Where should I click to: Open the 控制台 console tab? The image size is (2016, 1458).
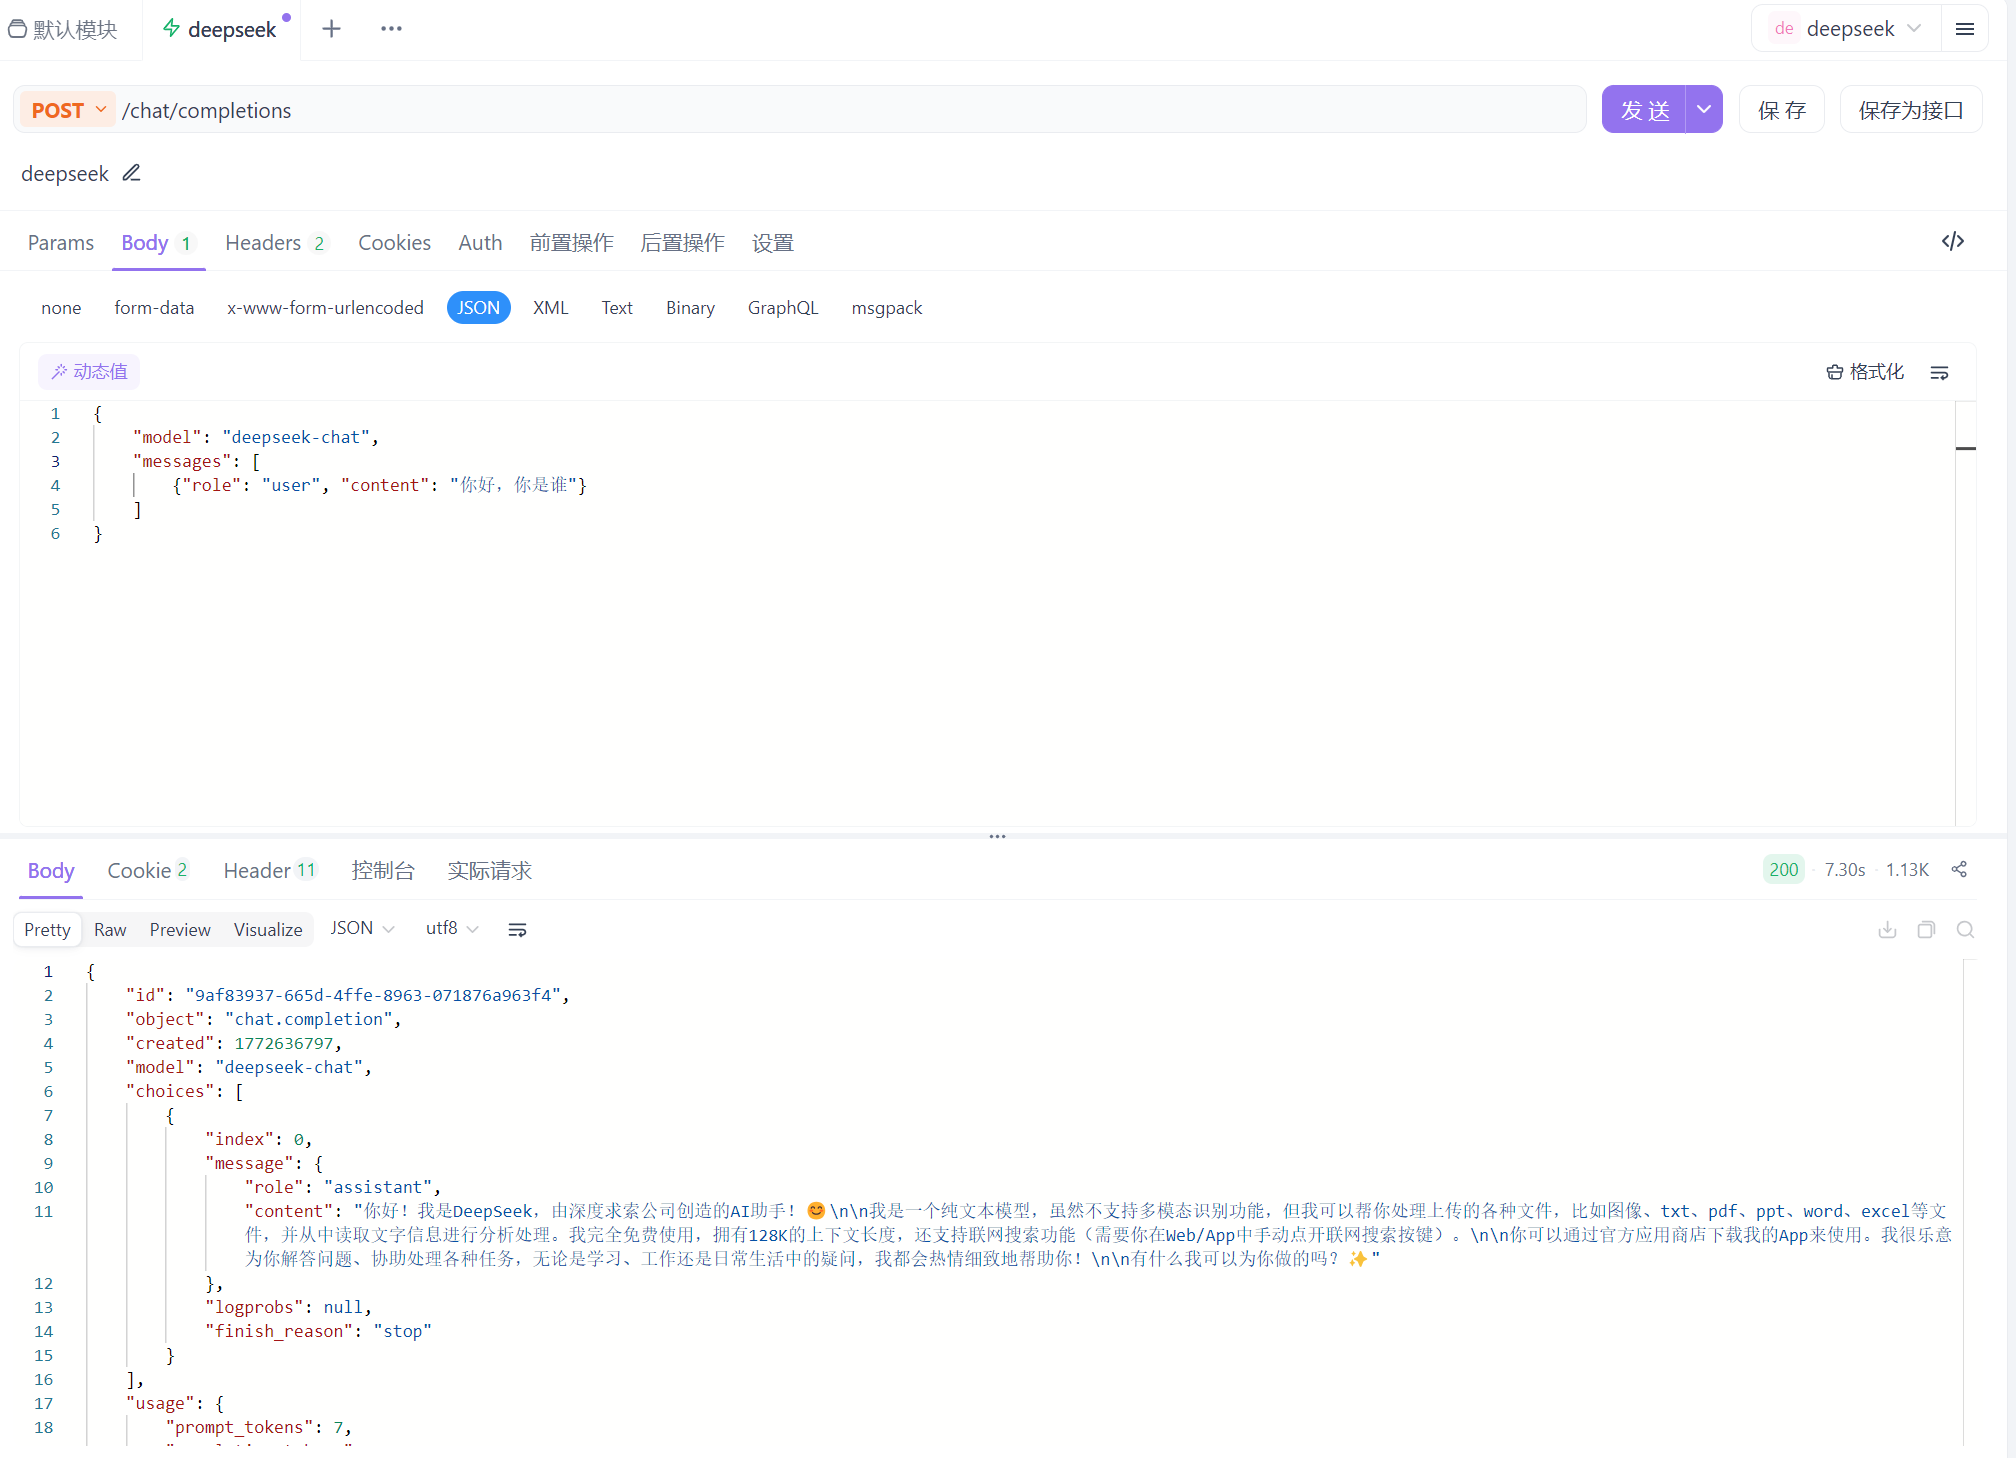pos(383,870)
